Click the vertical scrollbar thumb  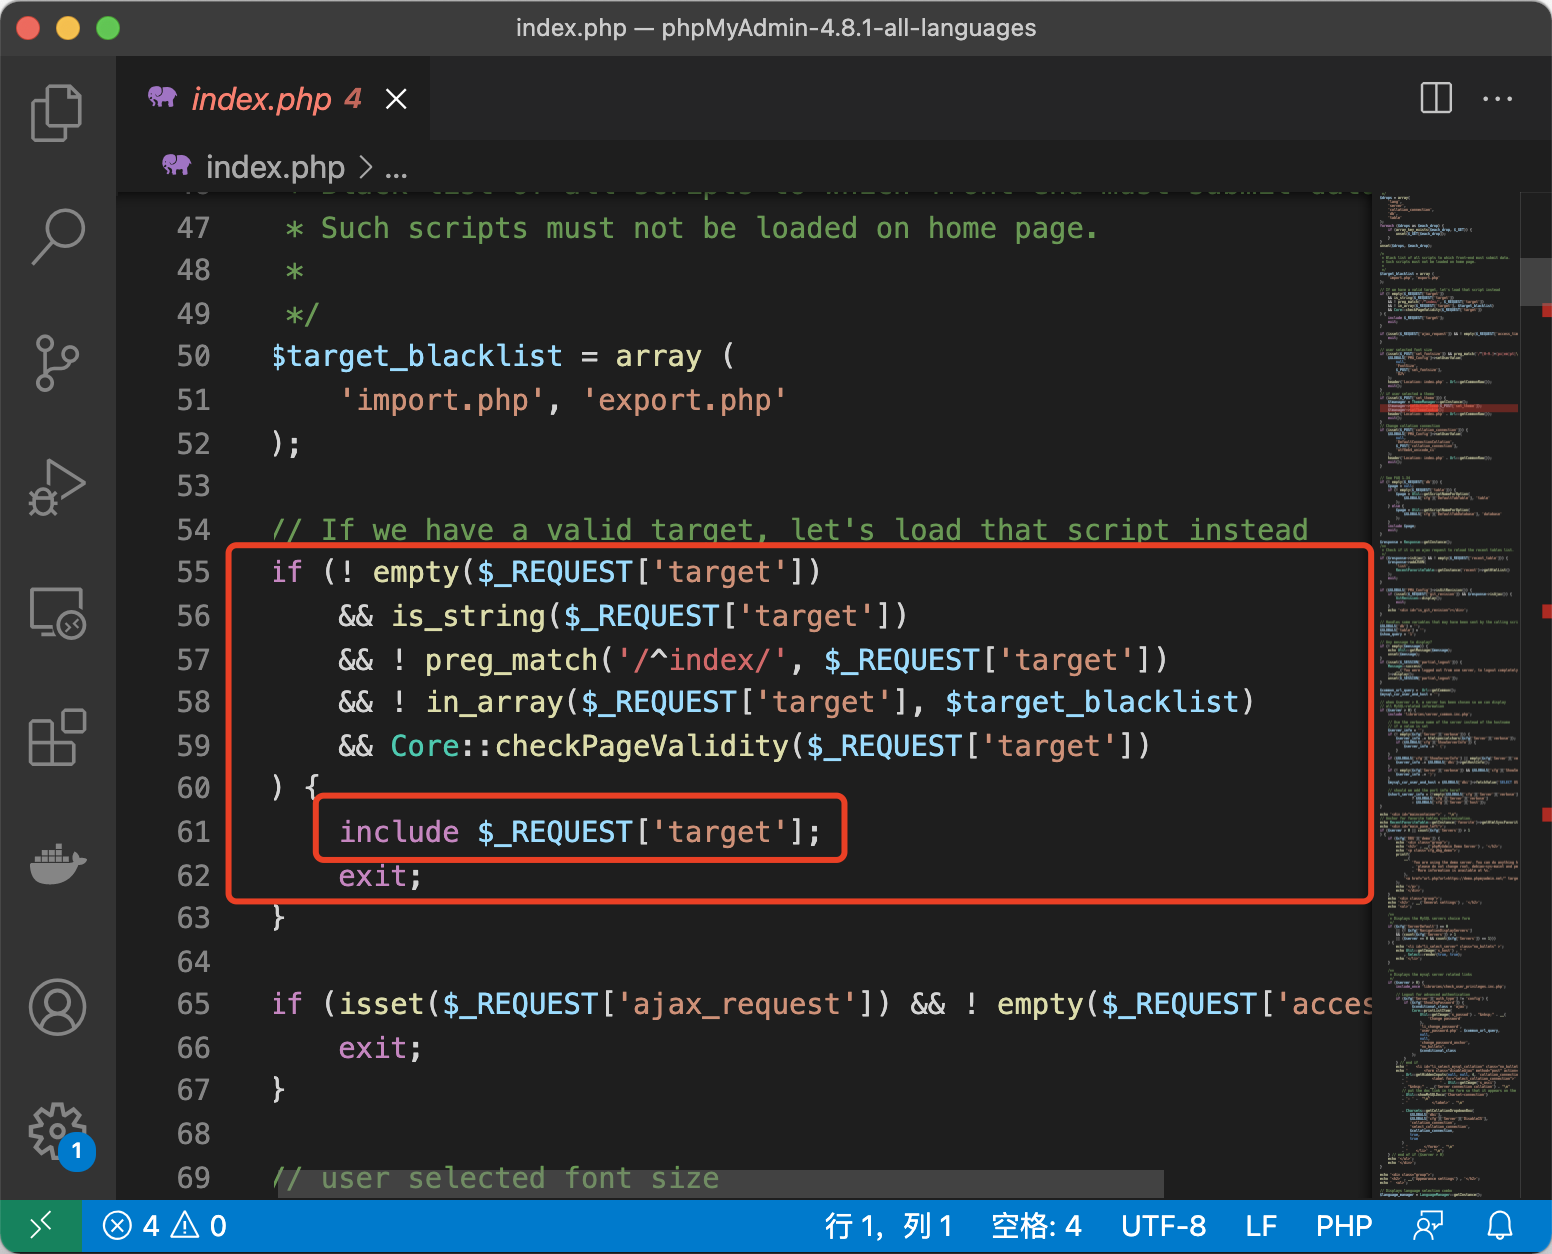[1535, 281]
